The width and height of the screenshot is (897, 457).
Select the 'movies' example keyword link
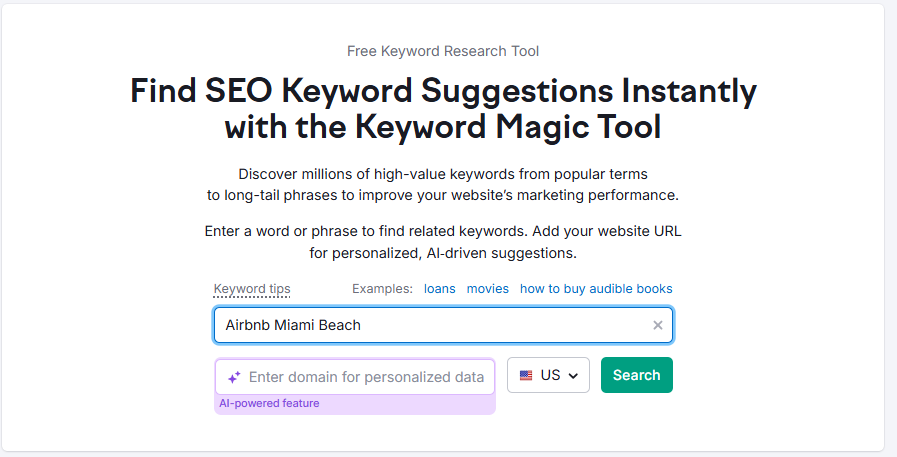click(487, 289)
